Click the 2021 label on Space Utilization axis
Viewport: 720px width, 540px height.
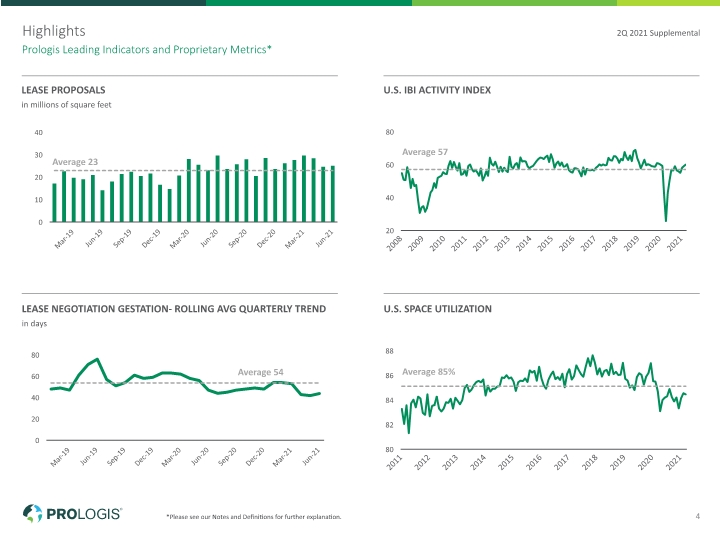pyautogui.click(x=674, y=462)
